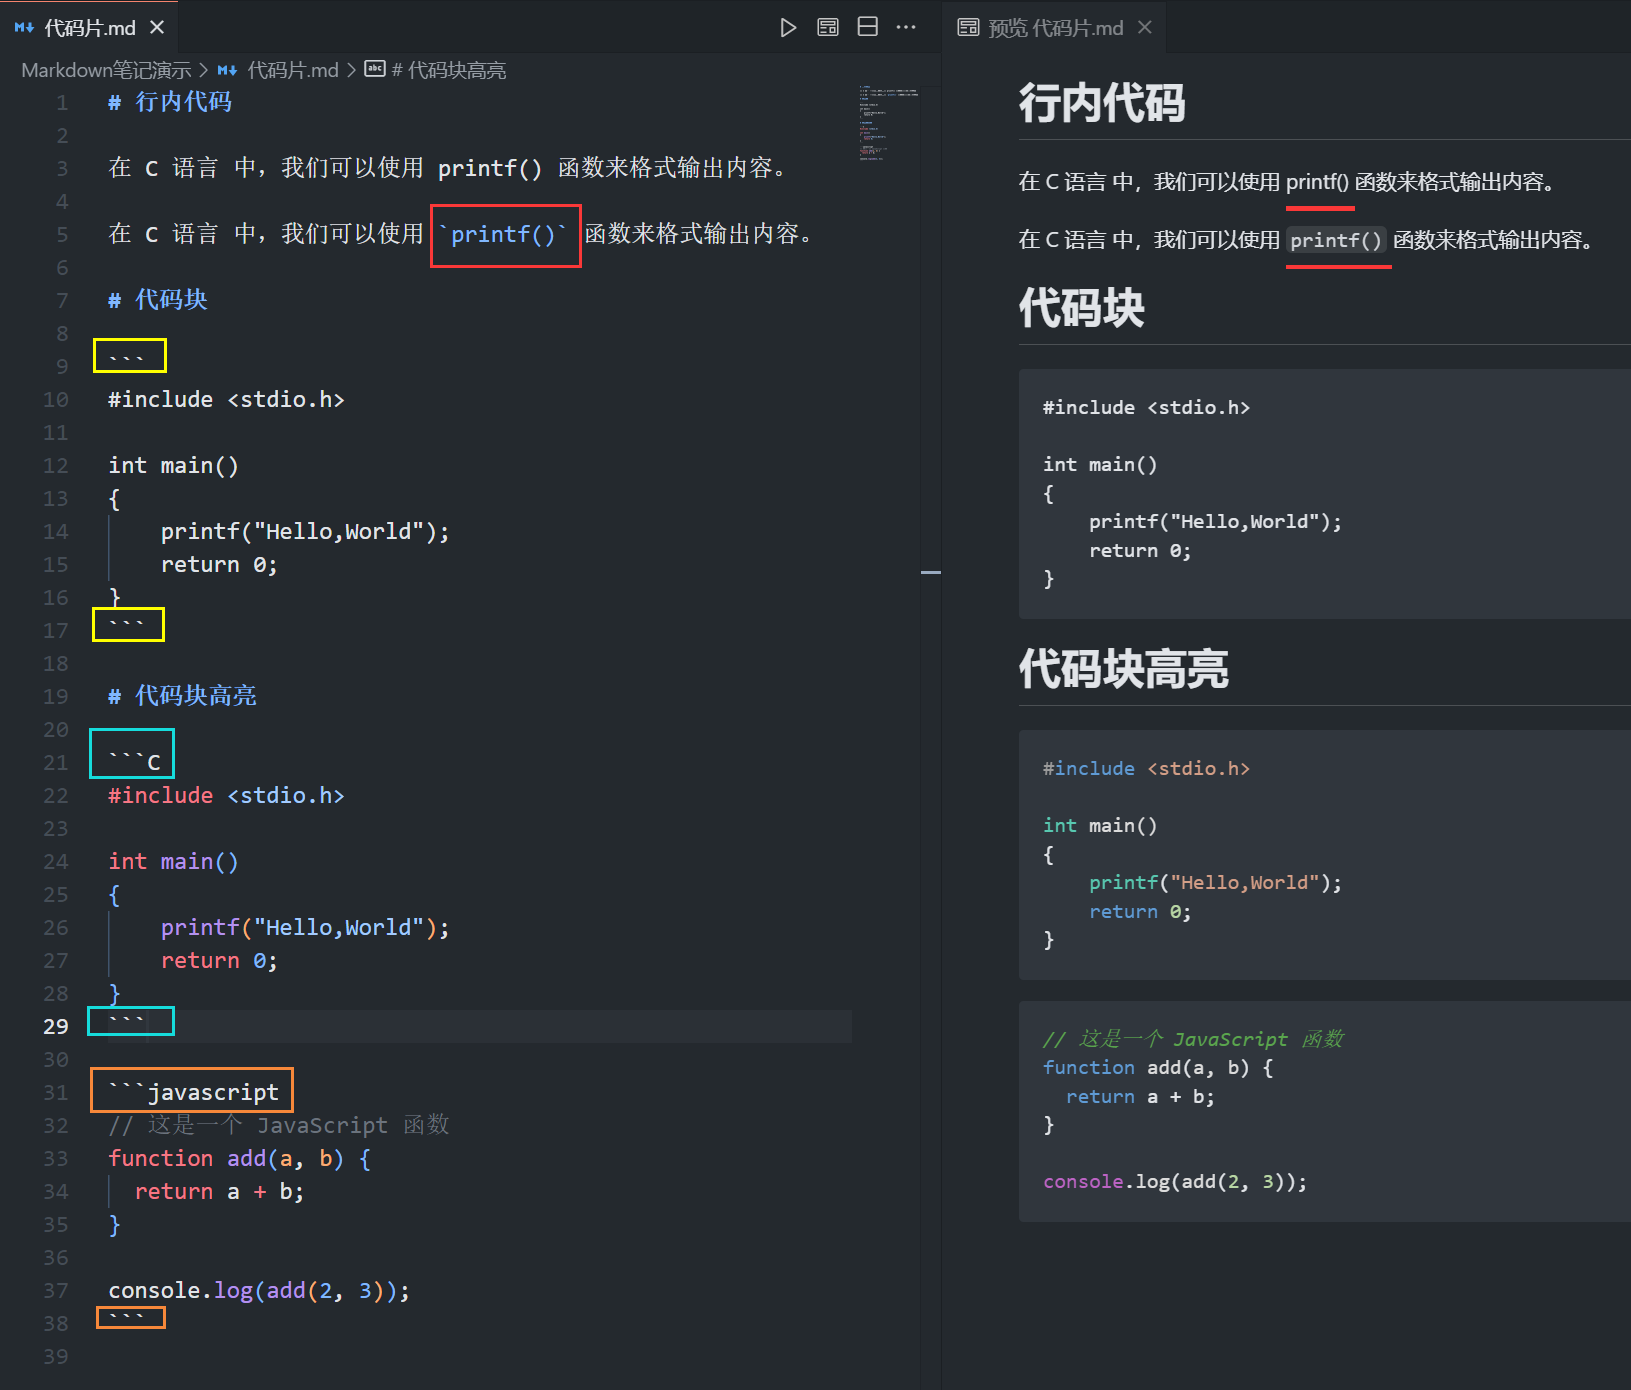The height and width of the screenshot is (1390, 1631).
Task: Open 代码片.md breadcrumb item
Action: tap(293, 70)
